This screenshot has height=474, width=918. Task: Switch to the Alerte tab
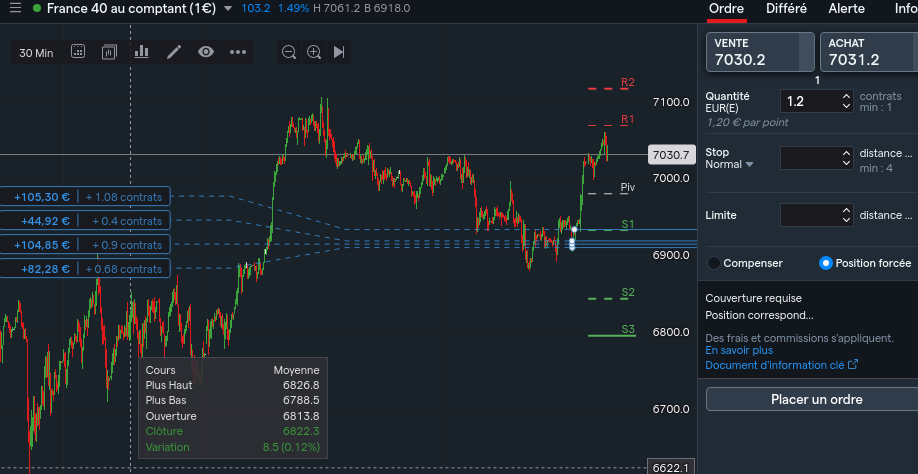[846, 9]
